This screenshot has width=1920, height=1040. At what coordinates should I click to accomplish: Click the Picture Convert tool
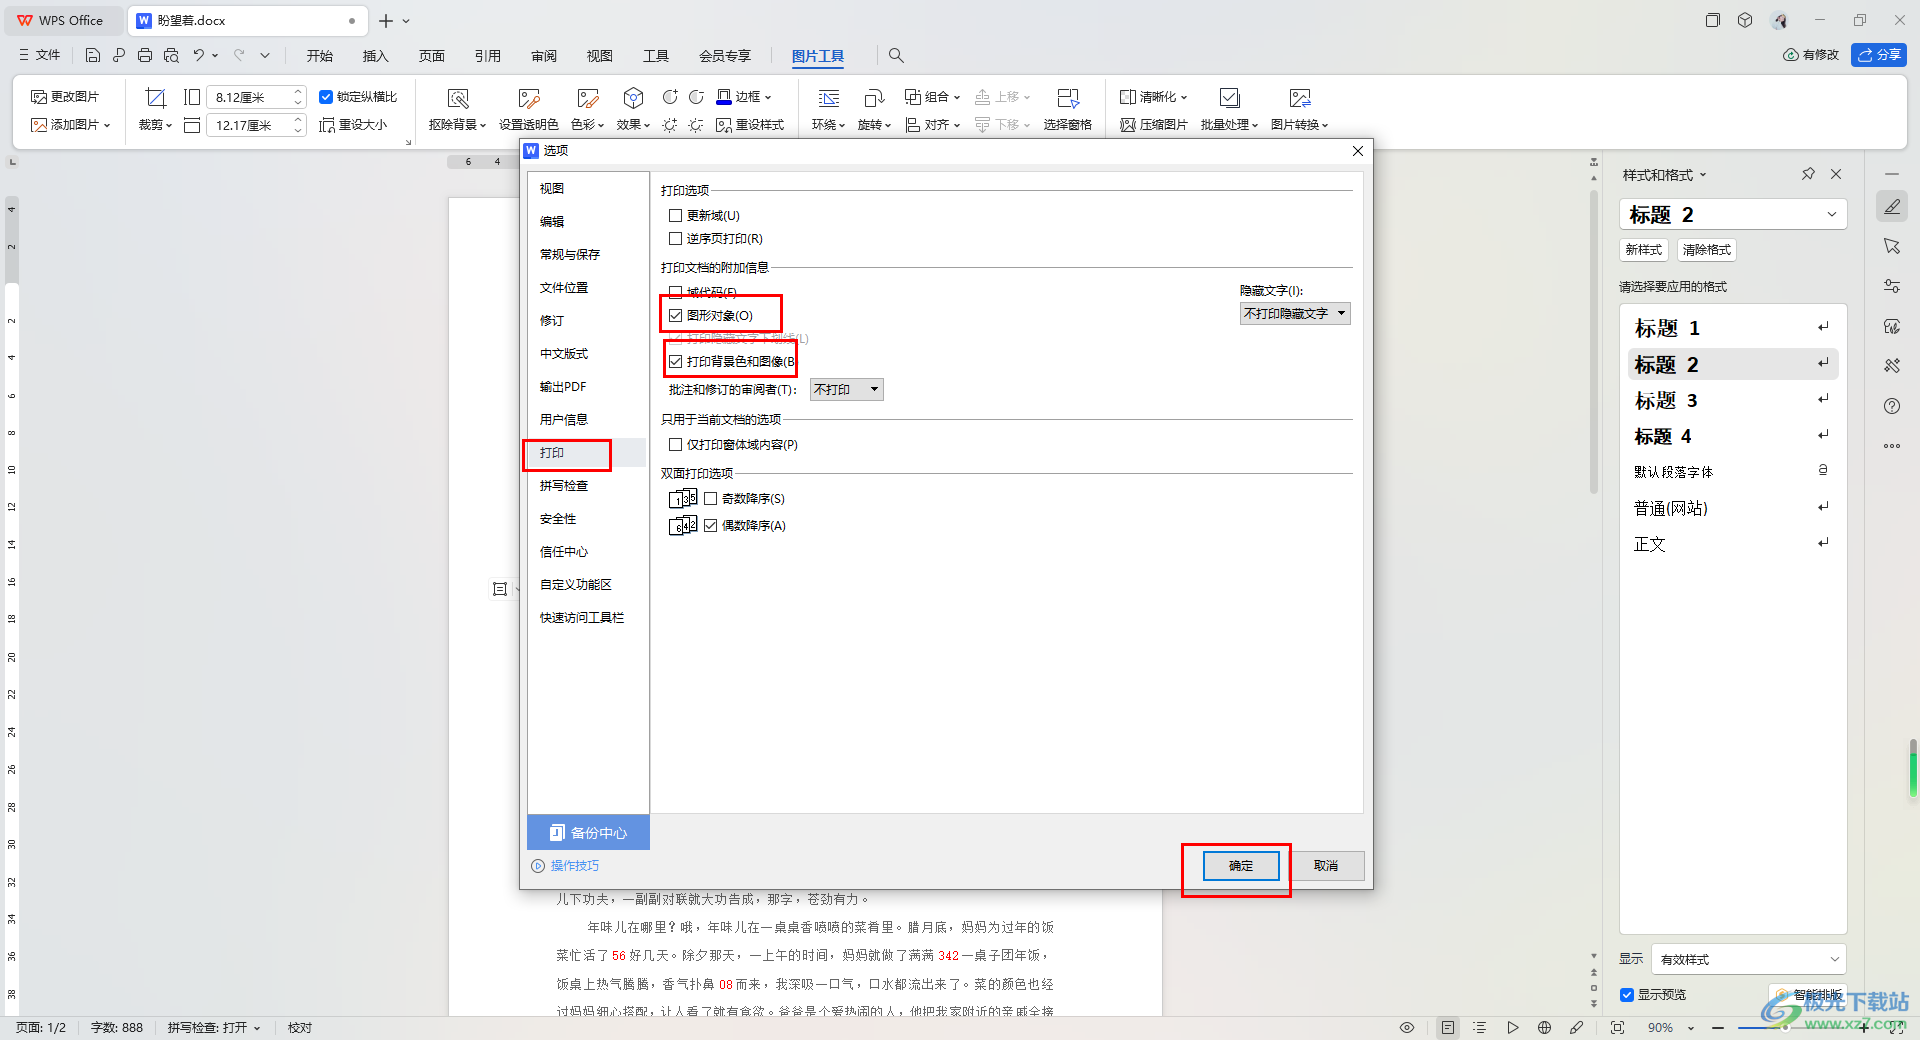tap(1299, 108)
